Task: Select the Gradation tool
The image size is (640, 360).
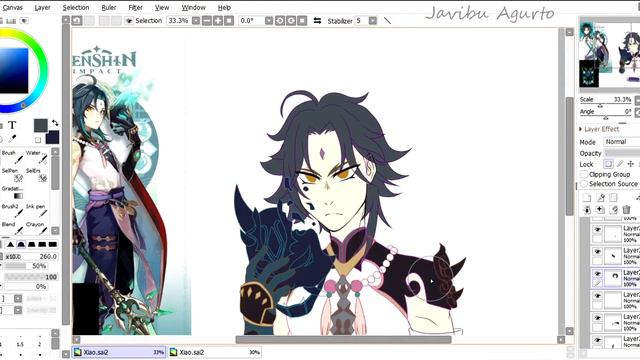Action: 12,192
